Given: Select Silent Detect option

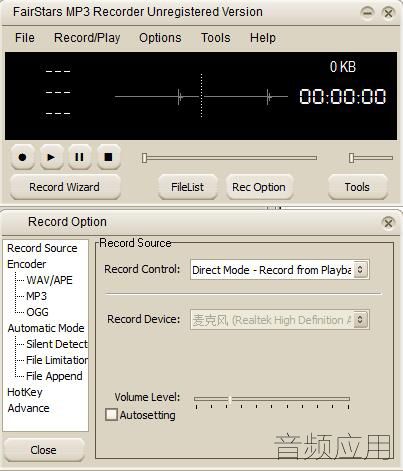Looking at the screenshot, I should pos(57,344).
